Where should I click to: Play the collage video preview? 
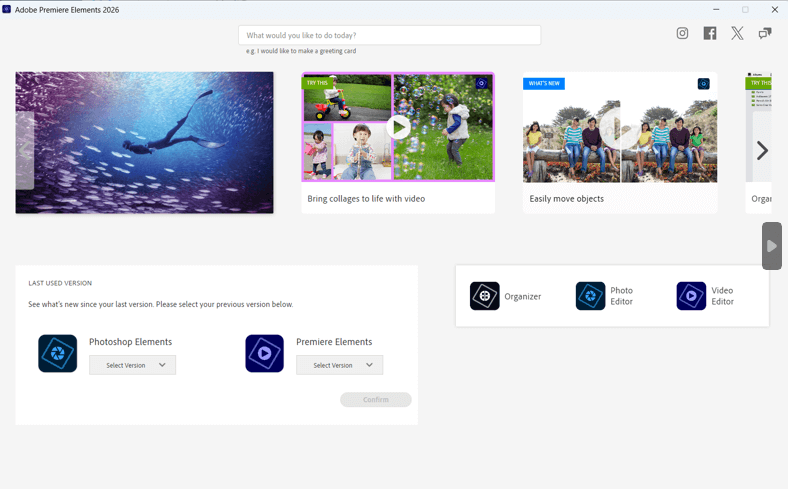[398, 127]
